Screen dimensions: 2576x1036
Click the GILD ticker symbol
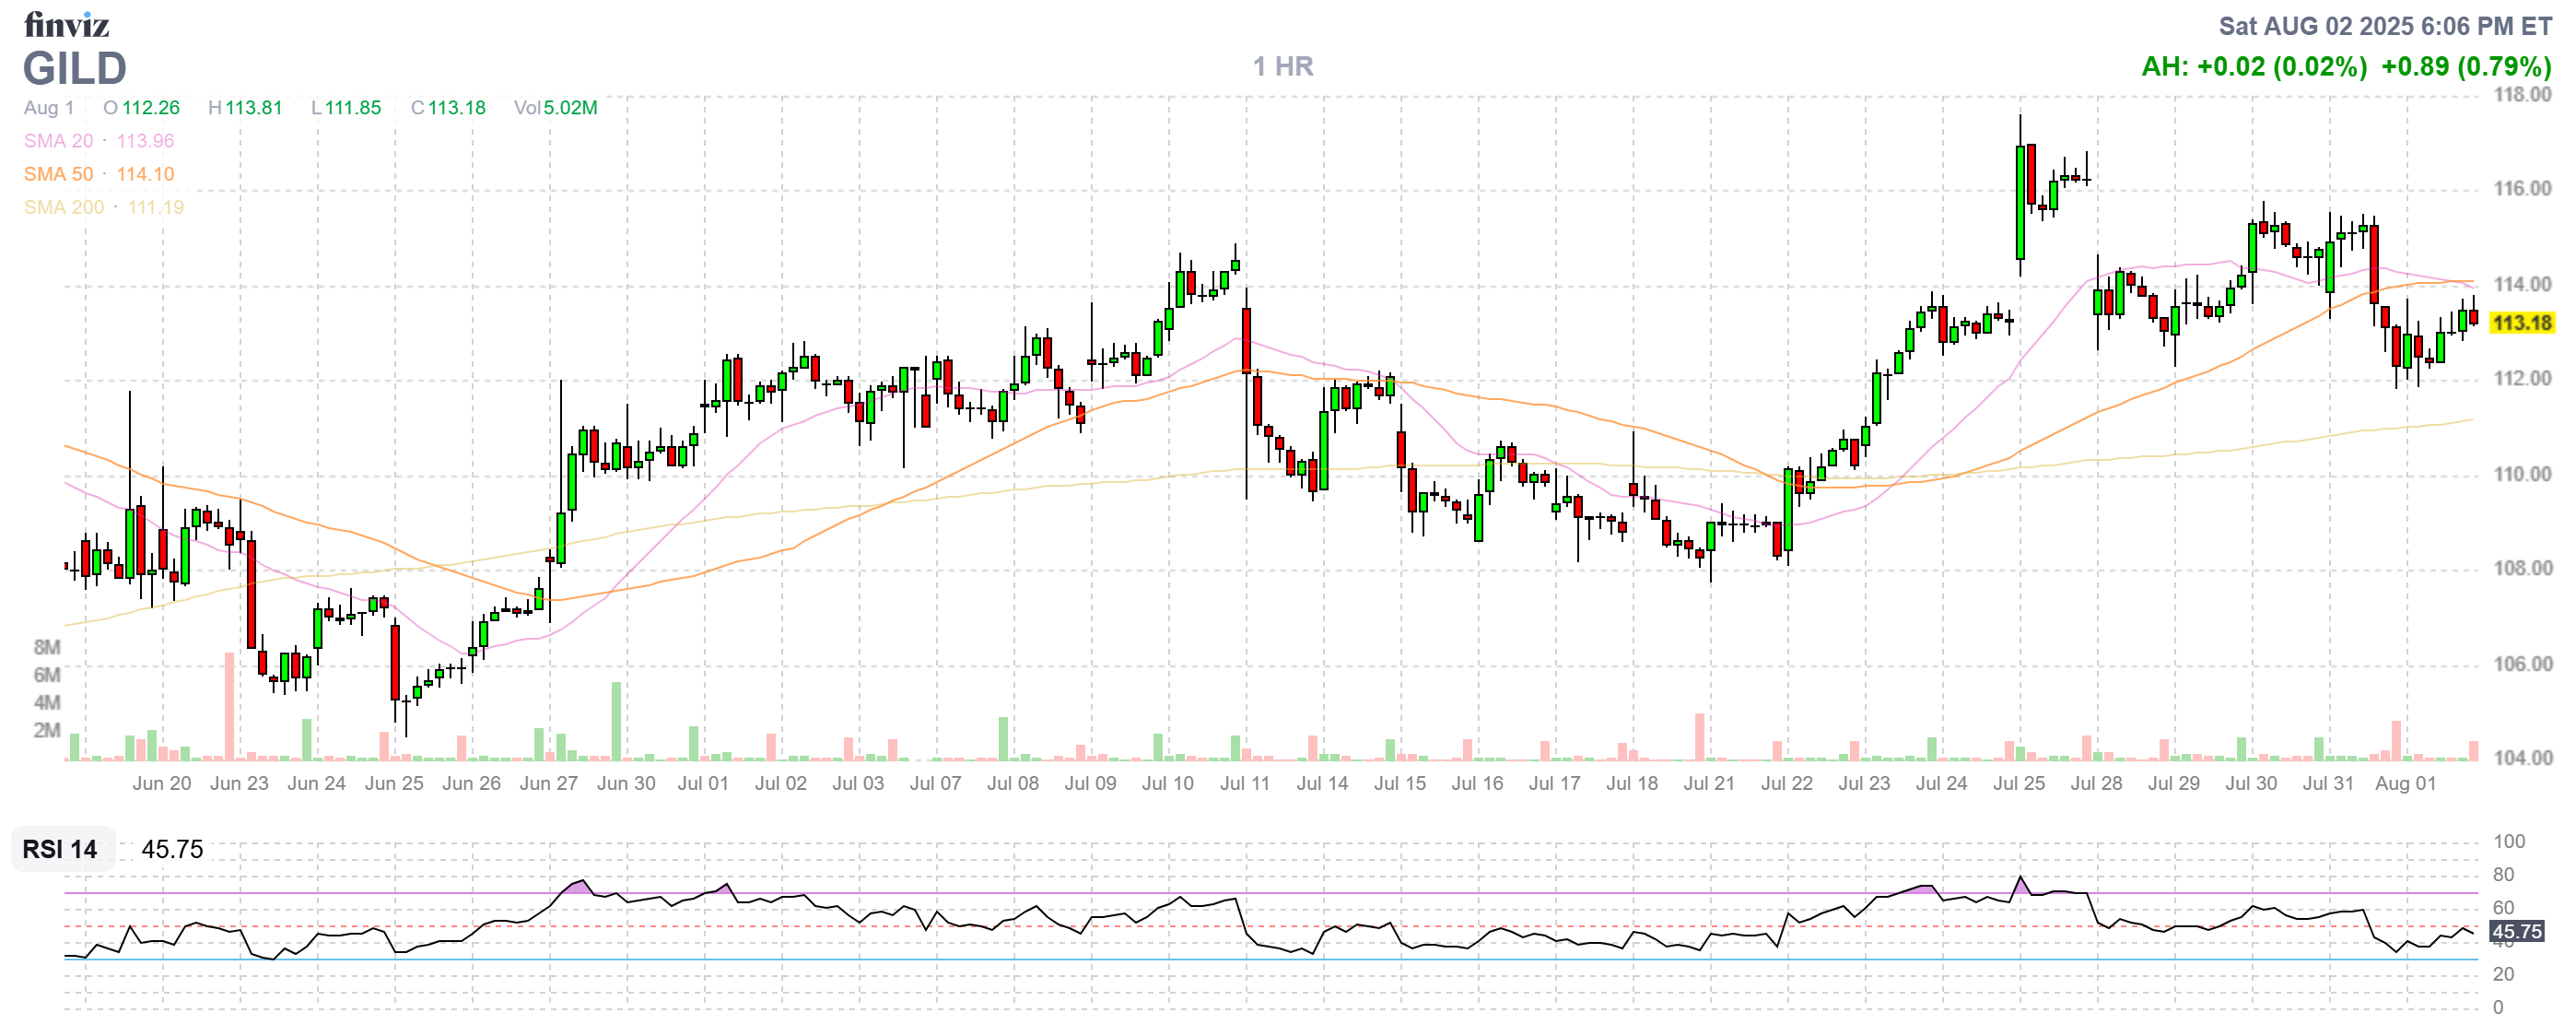pos(75,68)
